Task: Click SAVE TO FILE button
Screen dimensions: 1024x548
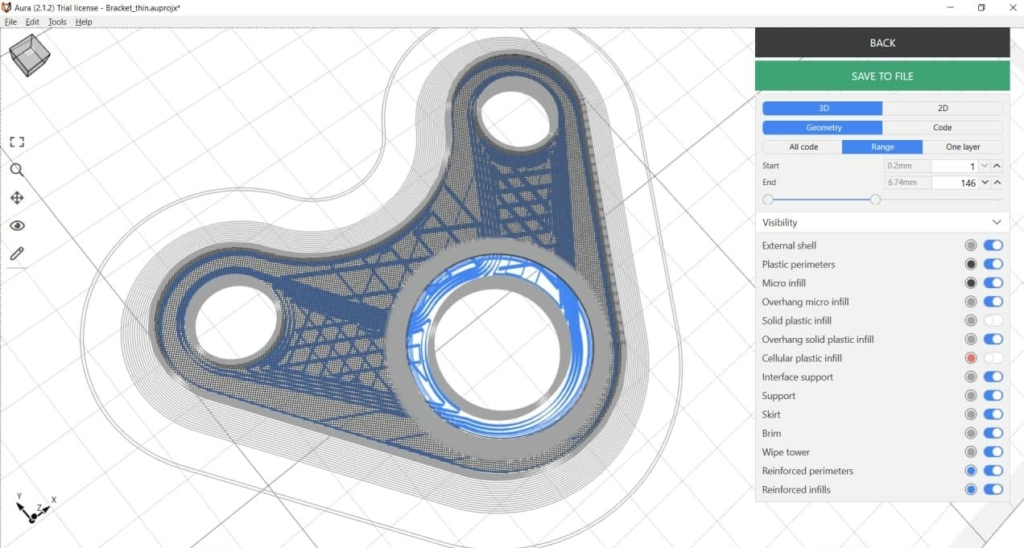Action: pyautogui.click(x=882, y=76)
